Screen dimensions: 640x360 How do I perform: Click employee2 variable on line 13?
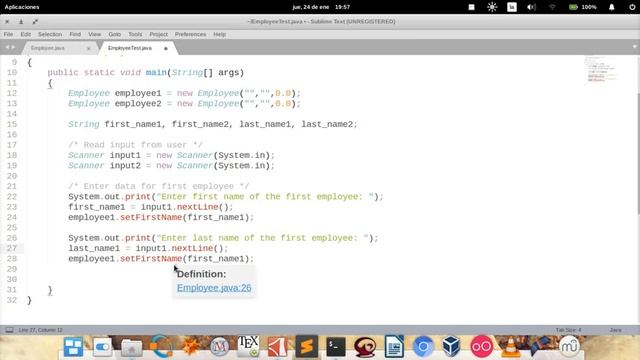click(138, 104)
